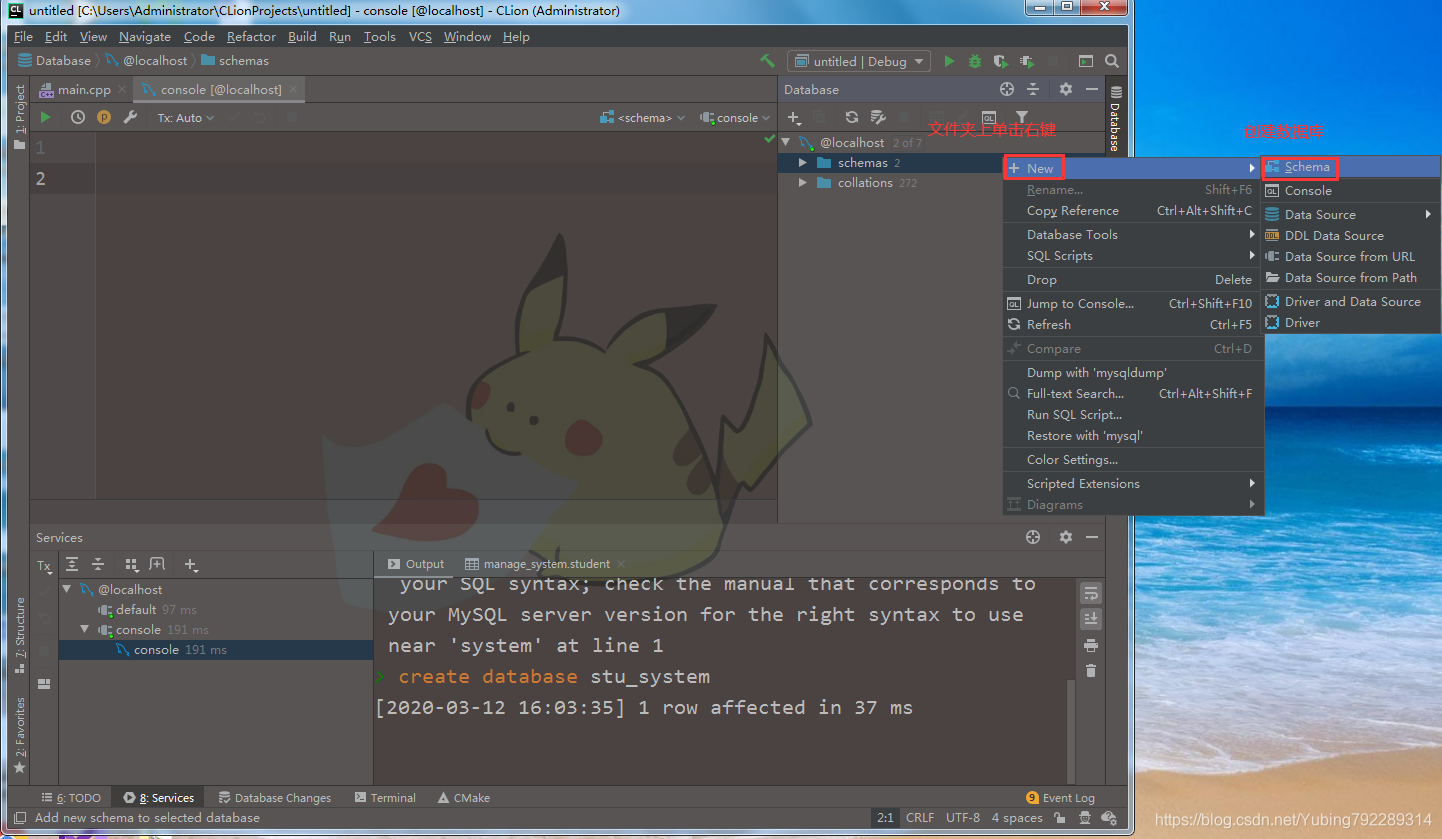
Task: Choose Data Source from Path
Action: coord(1352,277)
